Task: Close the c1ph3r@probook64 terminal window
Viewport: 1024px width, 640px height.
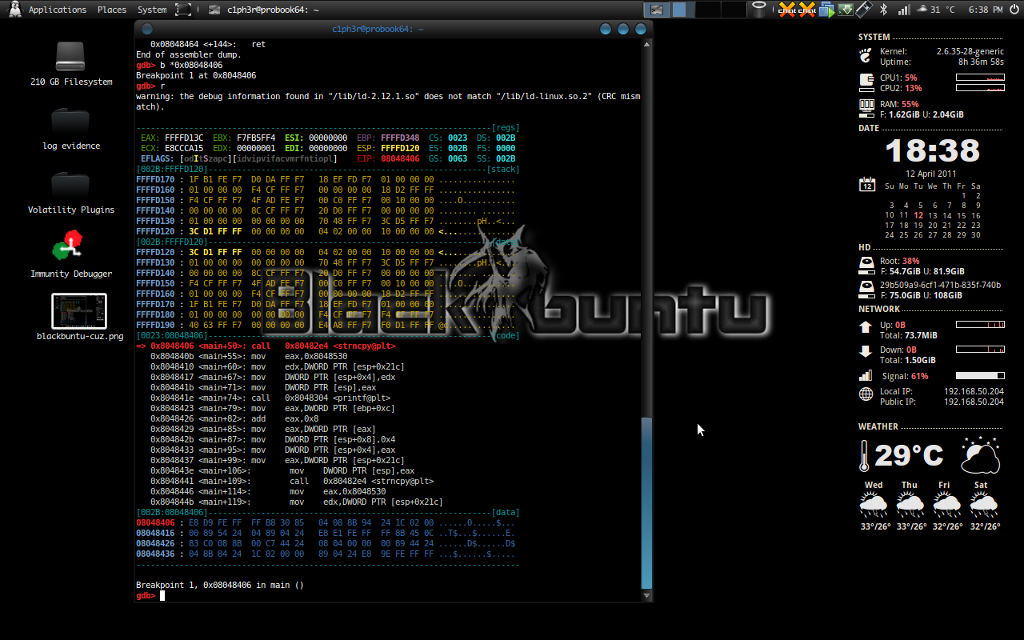Action: pos(641,29)
